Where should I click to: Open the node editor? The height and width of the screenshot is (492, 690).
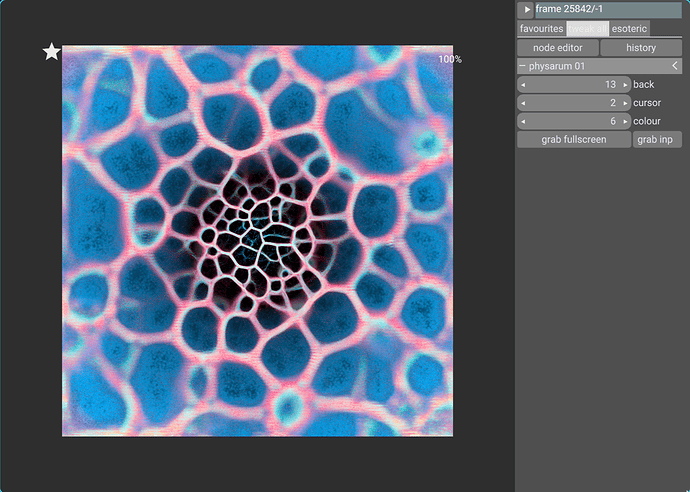pos(557,48)
